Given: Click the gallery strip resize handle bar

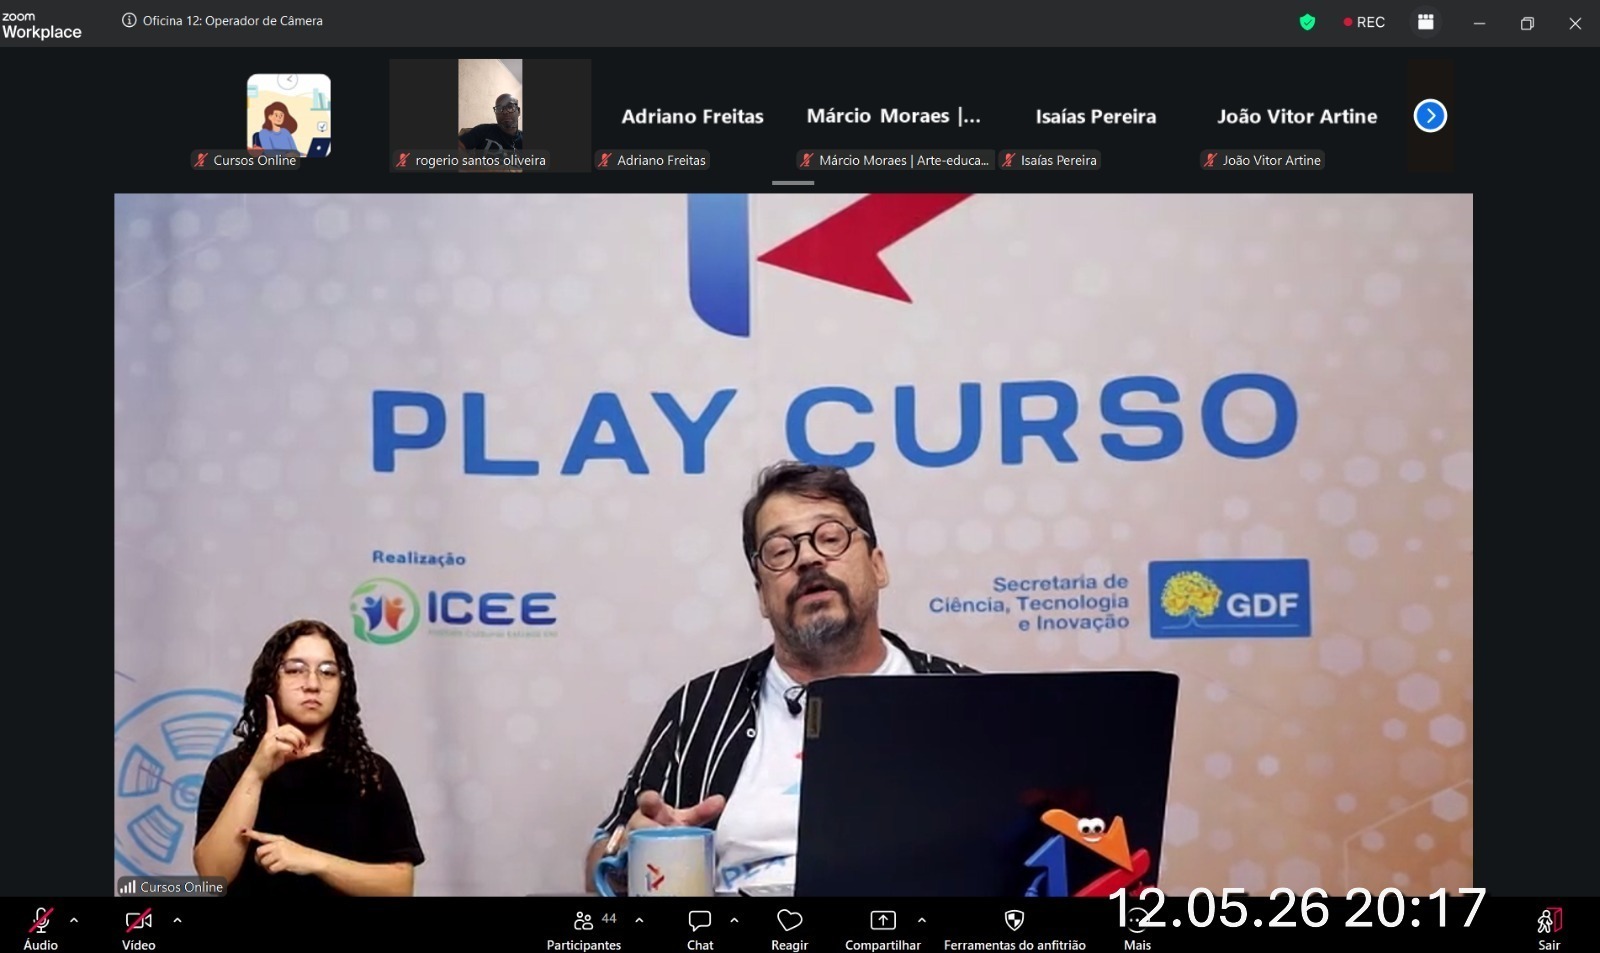Looking at the screenshot, I should pyautogui.click(x=793, y=183).
